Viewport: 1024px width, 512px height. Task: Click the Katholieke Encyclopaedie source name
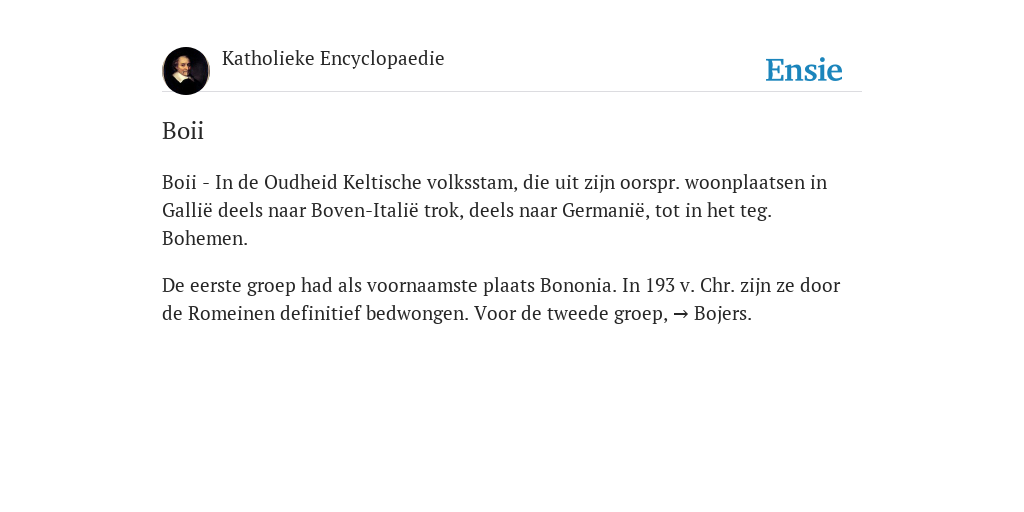tap(333, 59)
